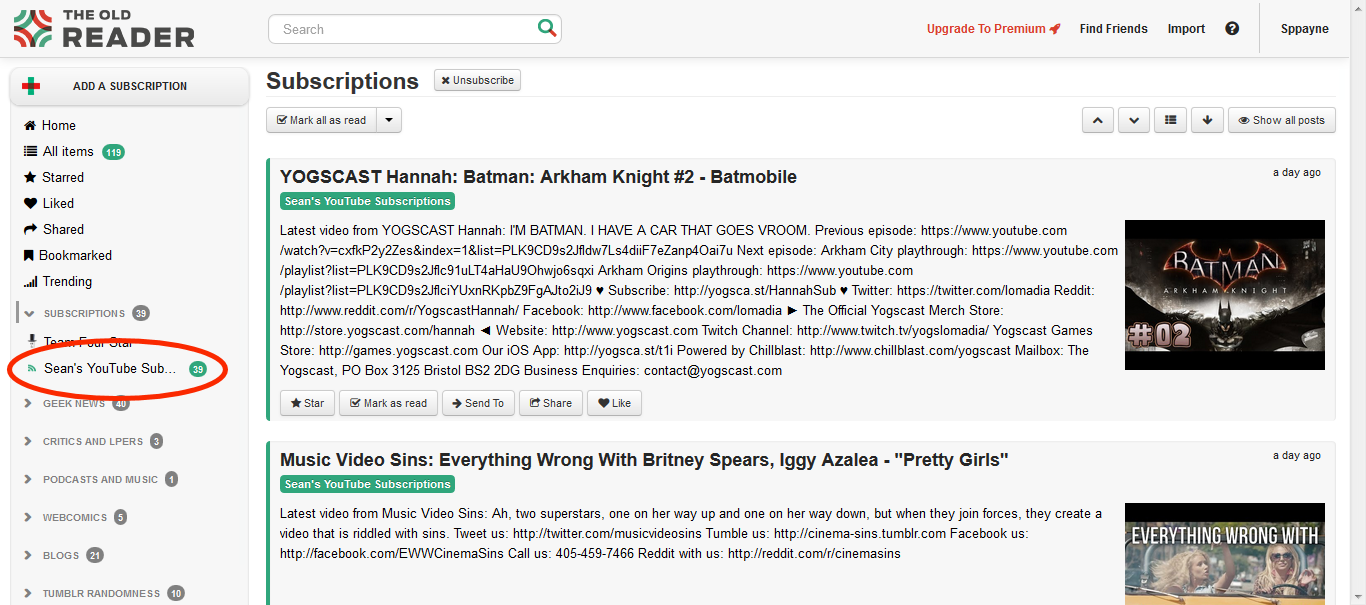Open Mark all as read dropdown arrow
Image resolution: width=1366 pixels, height=605 pixels.
click(389, 120)
